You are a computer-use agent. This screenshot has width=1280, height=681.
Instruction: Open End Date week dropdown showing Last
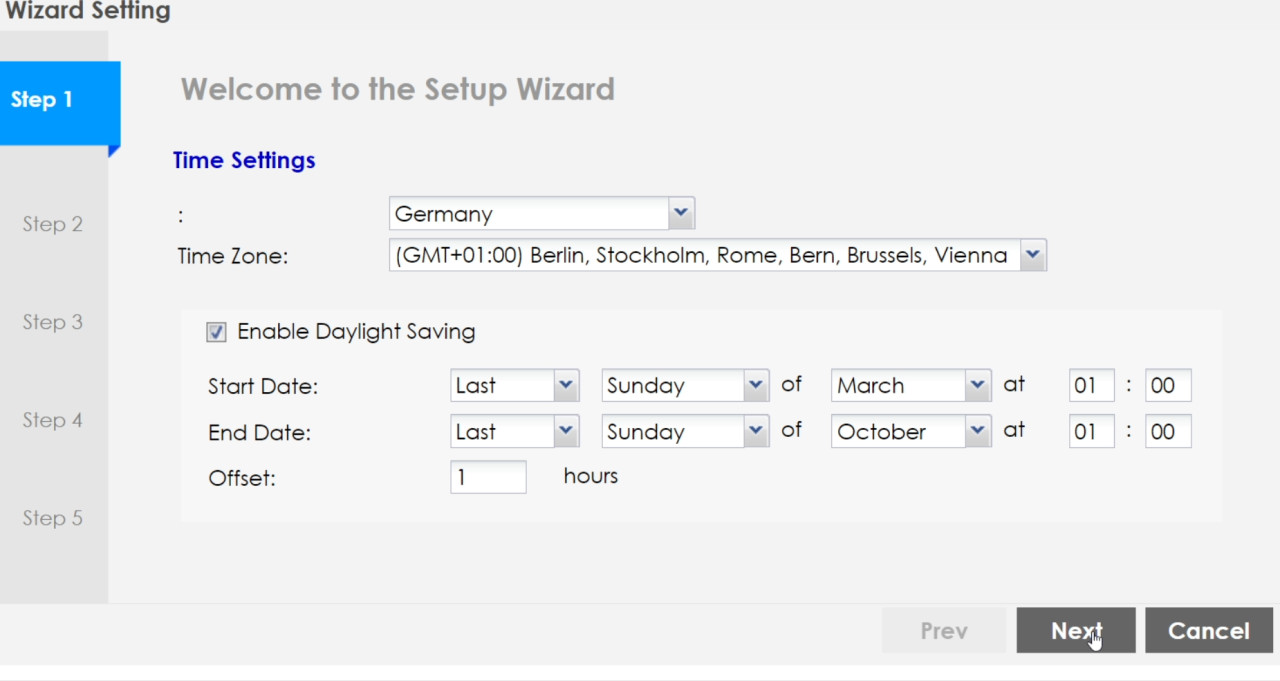click(x=514, y=432)
